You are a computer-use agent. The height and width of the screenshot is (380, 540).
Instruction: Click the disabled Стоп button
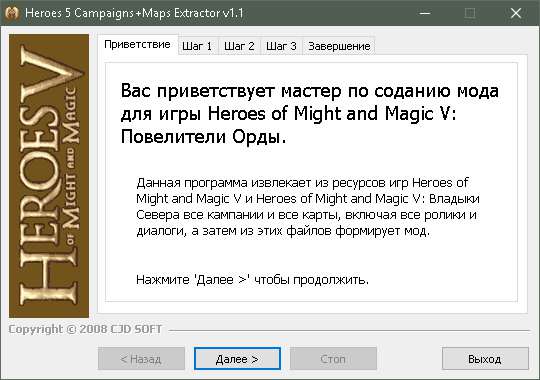tap(333, 359)
